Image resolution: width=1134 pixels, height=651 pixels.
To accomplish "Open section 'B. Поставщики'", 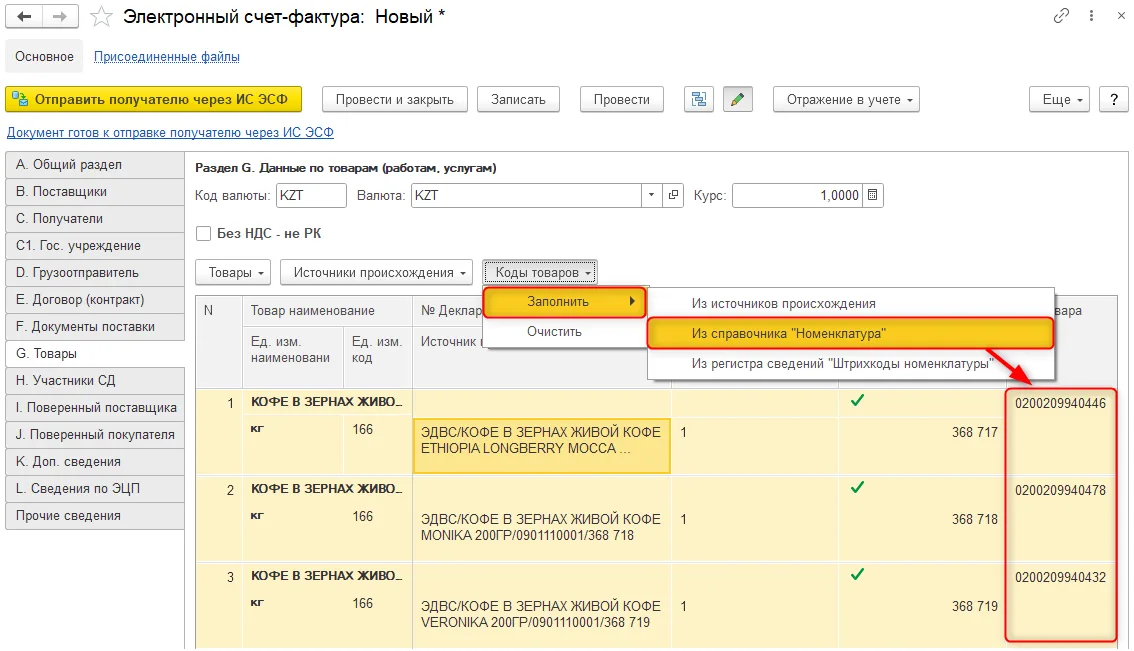I will pos(95,192).
